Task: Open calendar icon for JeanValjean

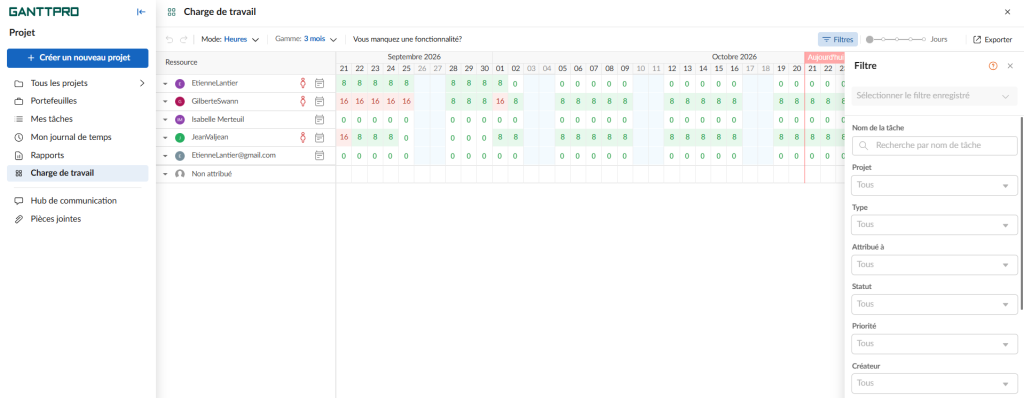Action: [319, 137]
